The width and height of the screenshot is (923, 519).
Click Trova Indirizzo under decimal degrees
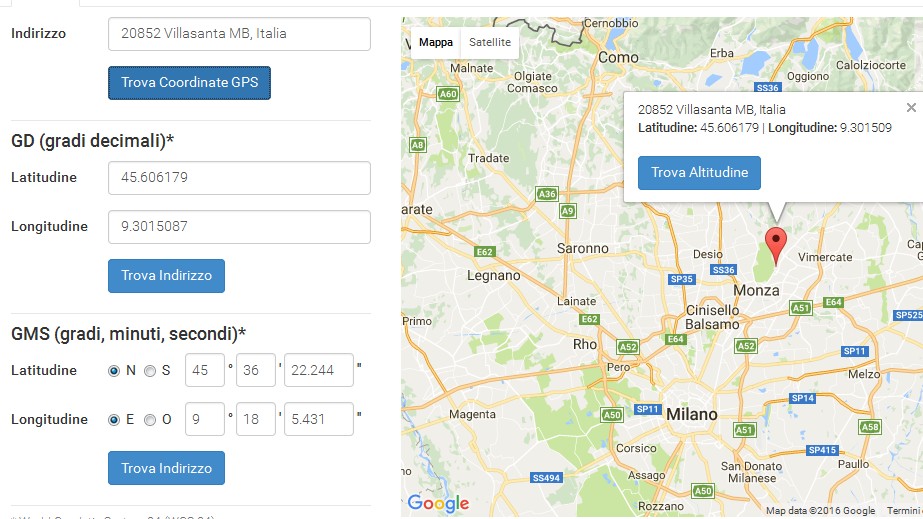pyautogui.click(x=166, y=275)
